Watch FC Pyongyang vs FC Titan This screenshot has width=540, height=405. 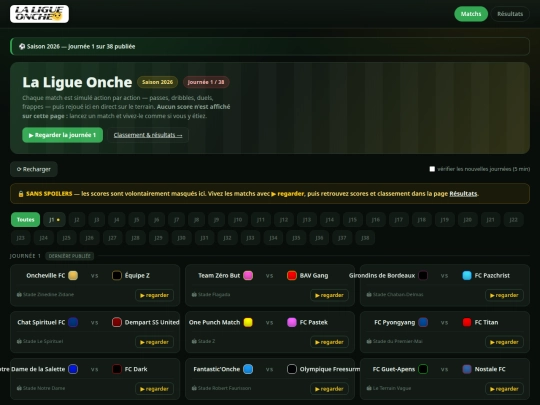(x=504, y=342)
